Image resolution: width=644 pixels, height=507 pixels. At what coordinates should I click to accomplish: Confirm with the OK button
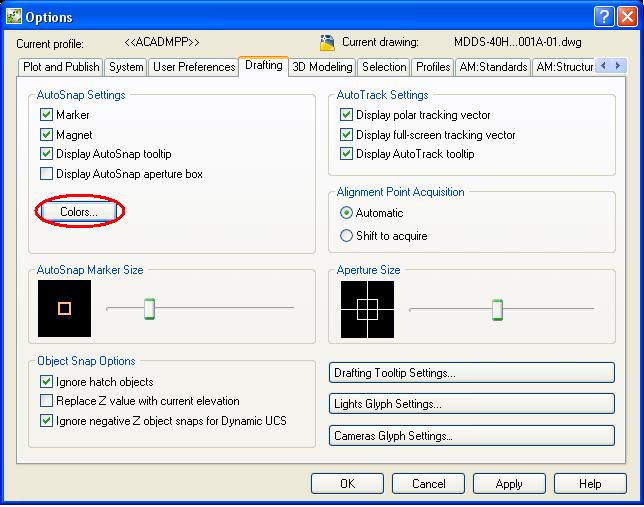pyautogui.click(x=347, y=484)
